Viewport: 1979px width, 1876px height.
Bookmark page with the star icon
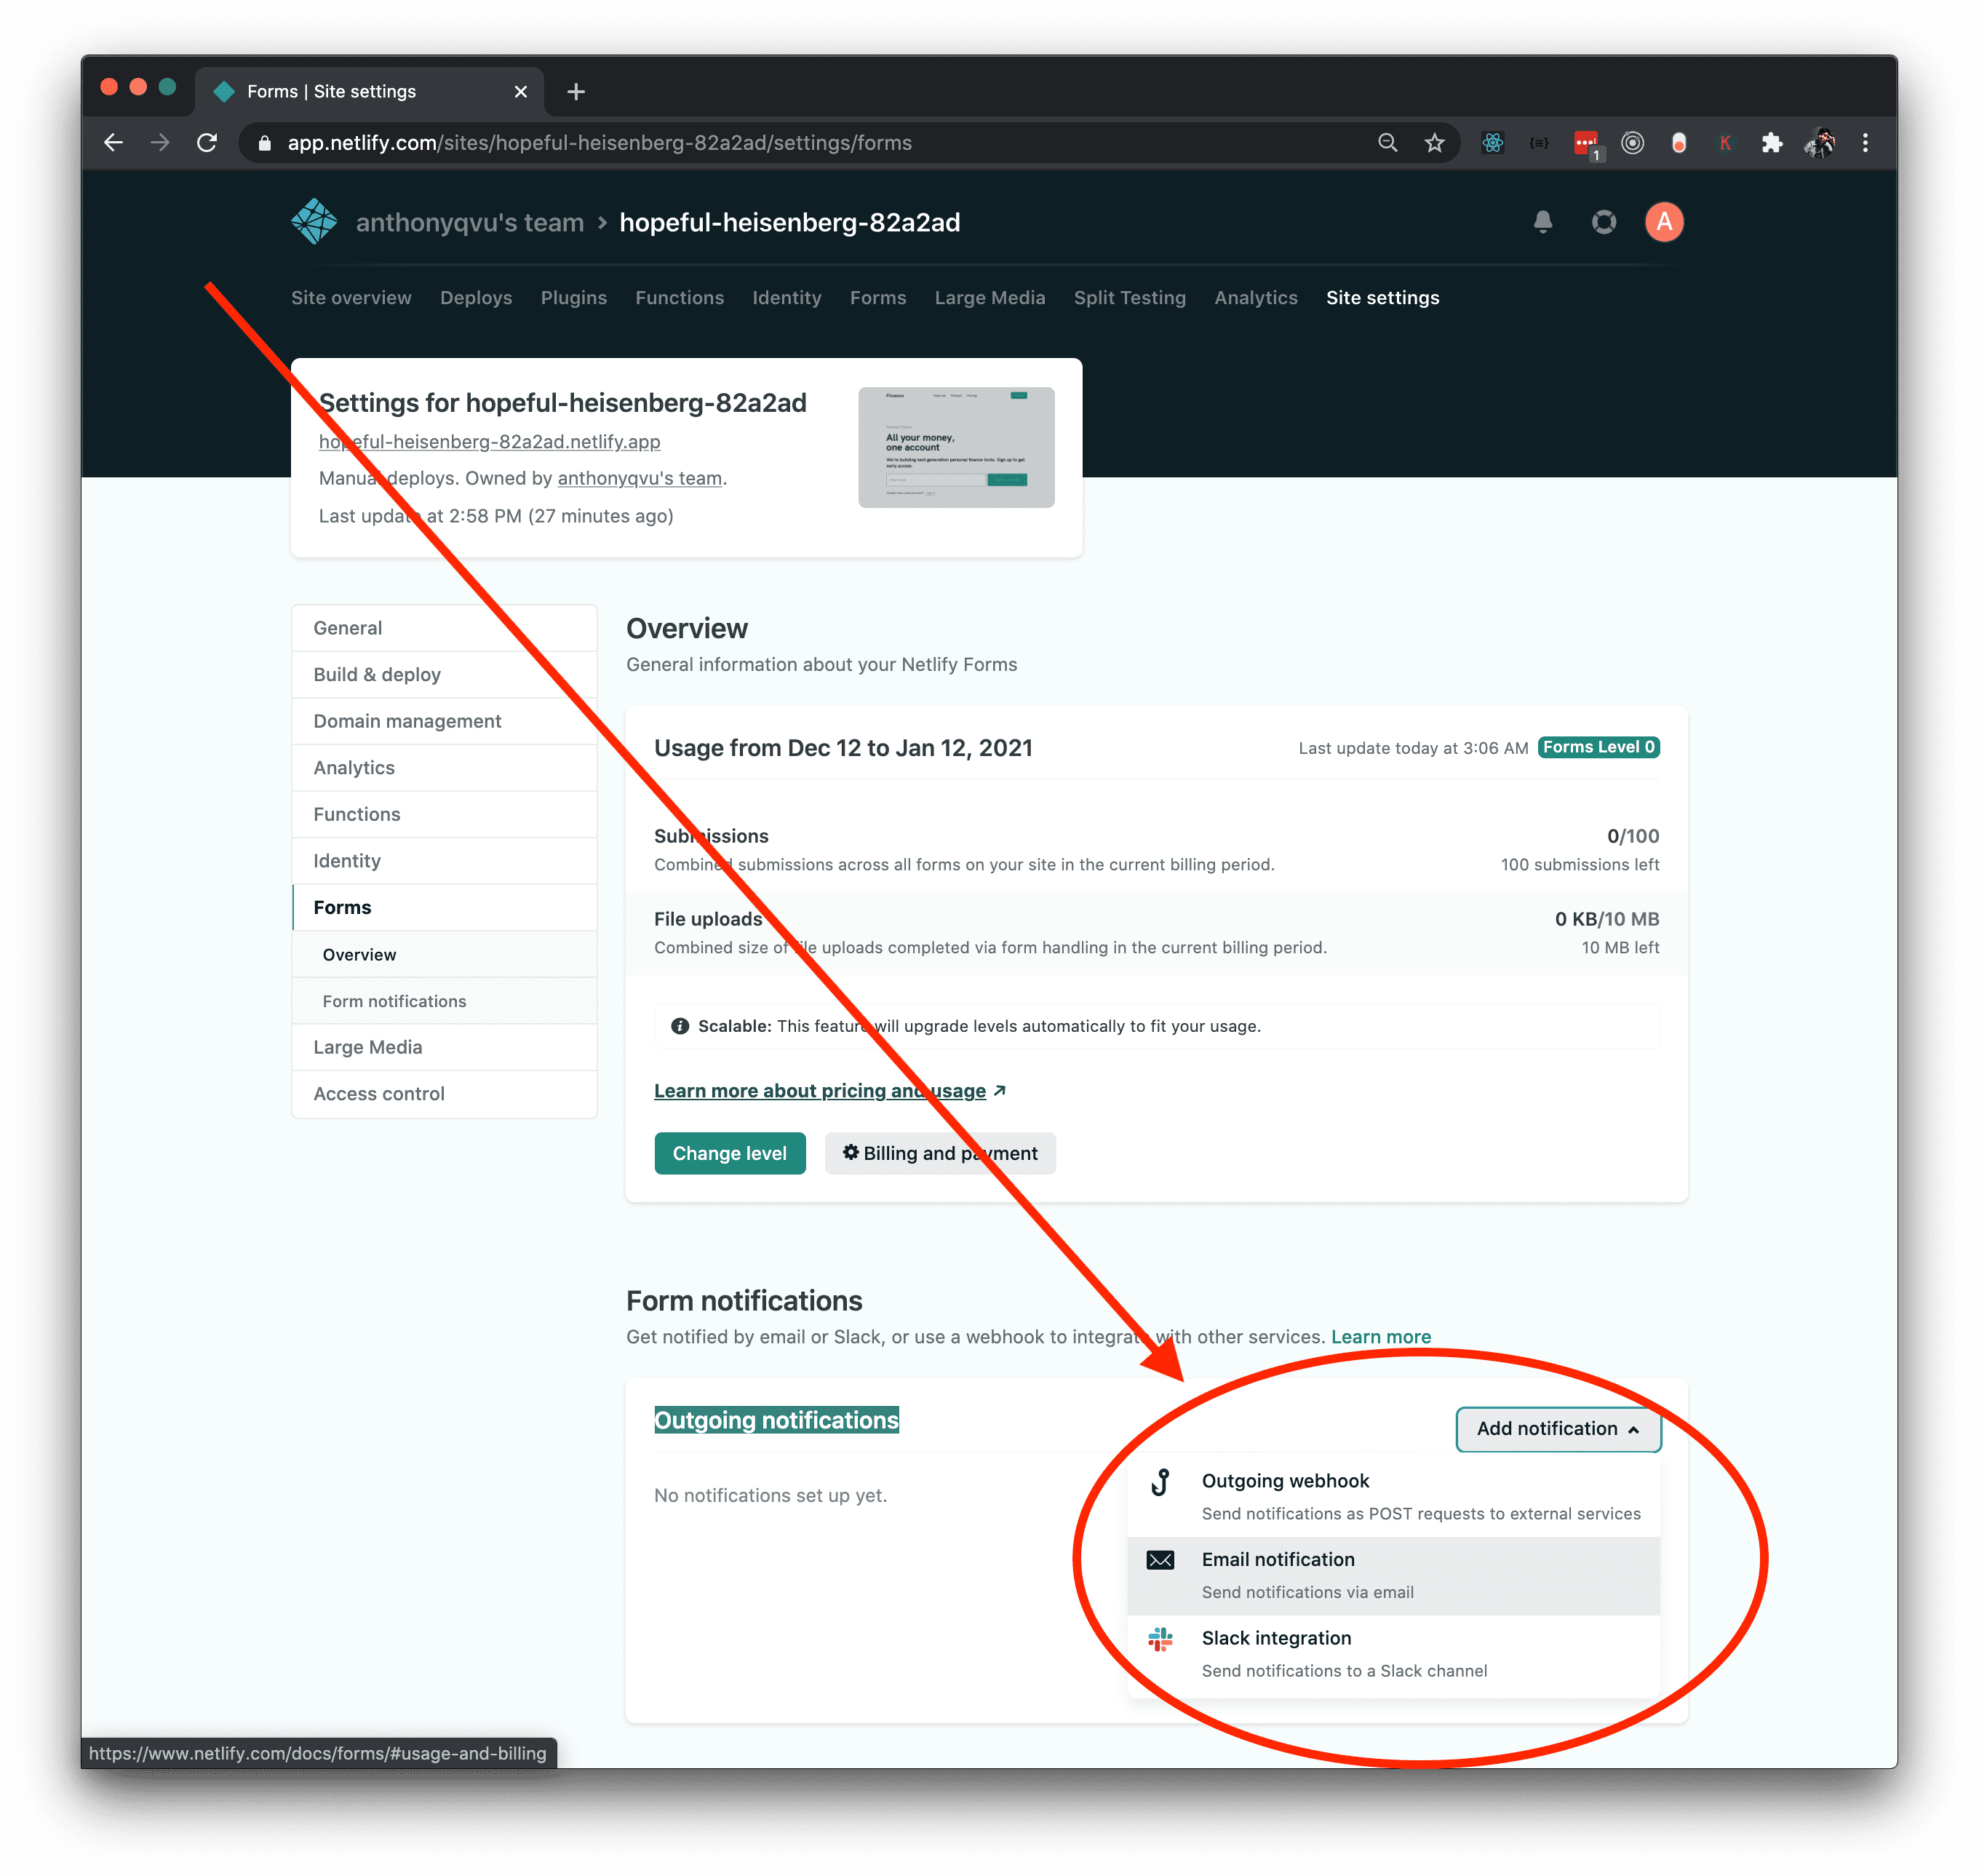point(1434,143)
